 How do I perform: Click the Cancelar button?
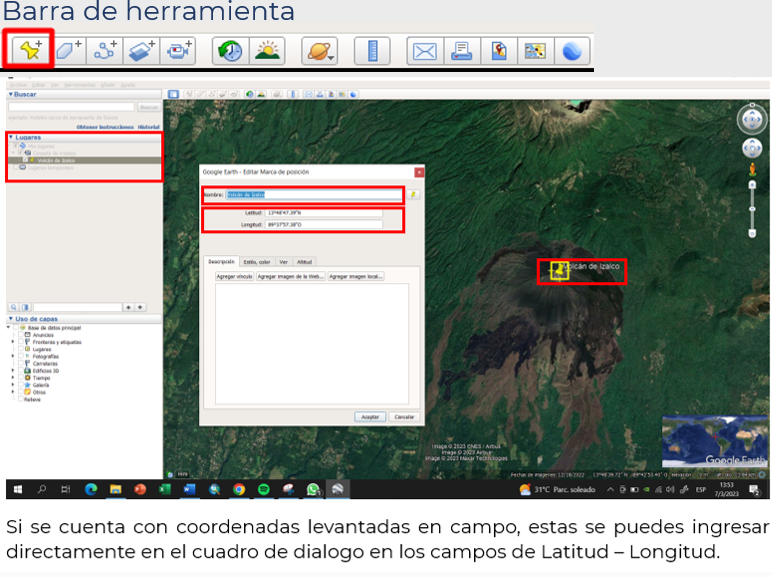point(403,416)
